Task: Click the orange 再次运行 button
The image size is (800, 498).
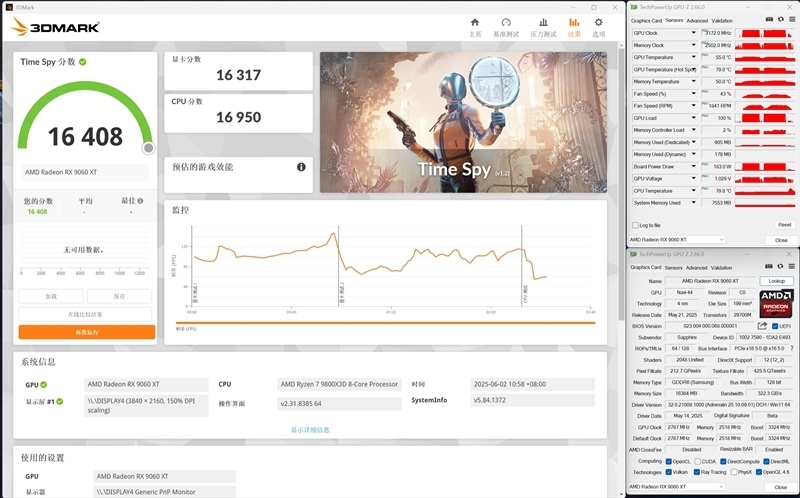Action: 87,332
